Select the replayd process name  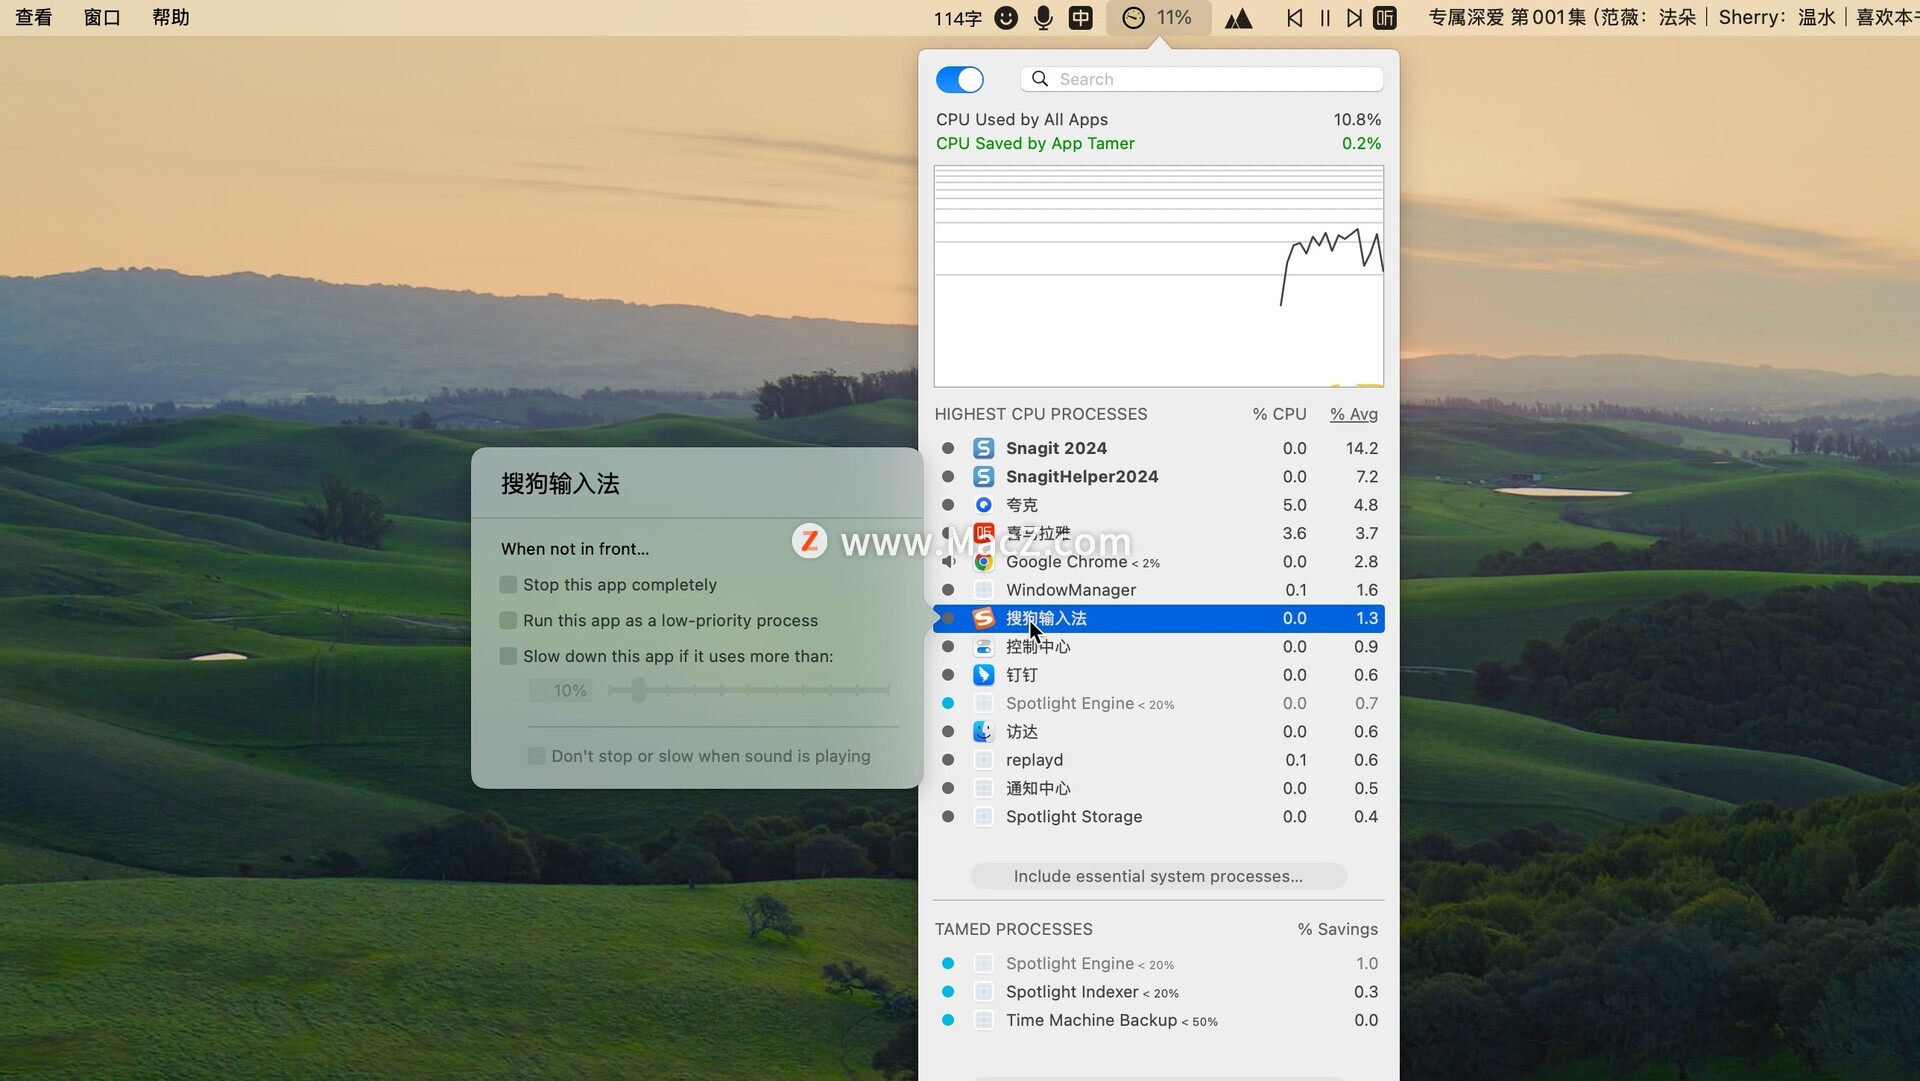pyautogui.click(x=1034, y=760)
